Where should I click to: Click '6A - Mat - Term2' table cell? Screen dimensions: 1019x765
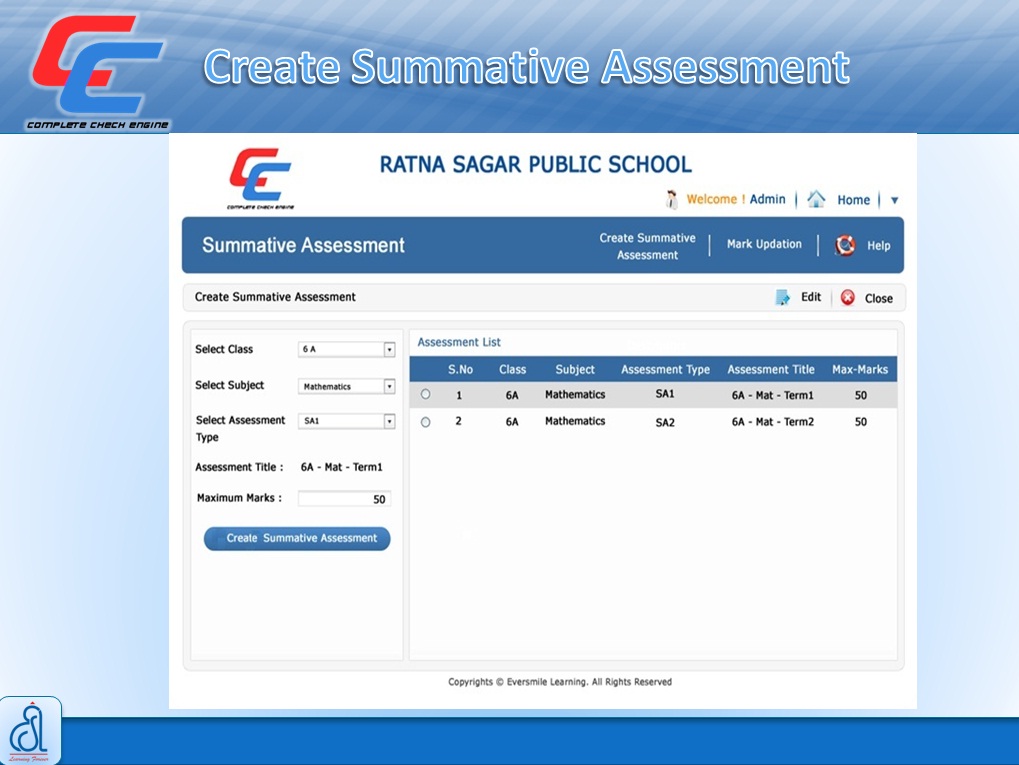773,422
